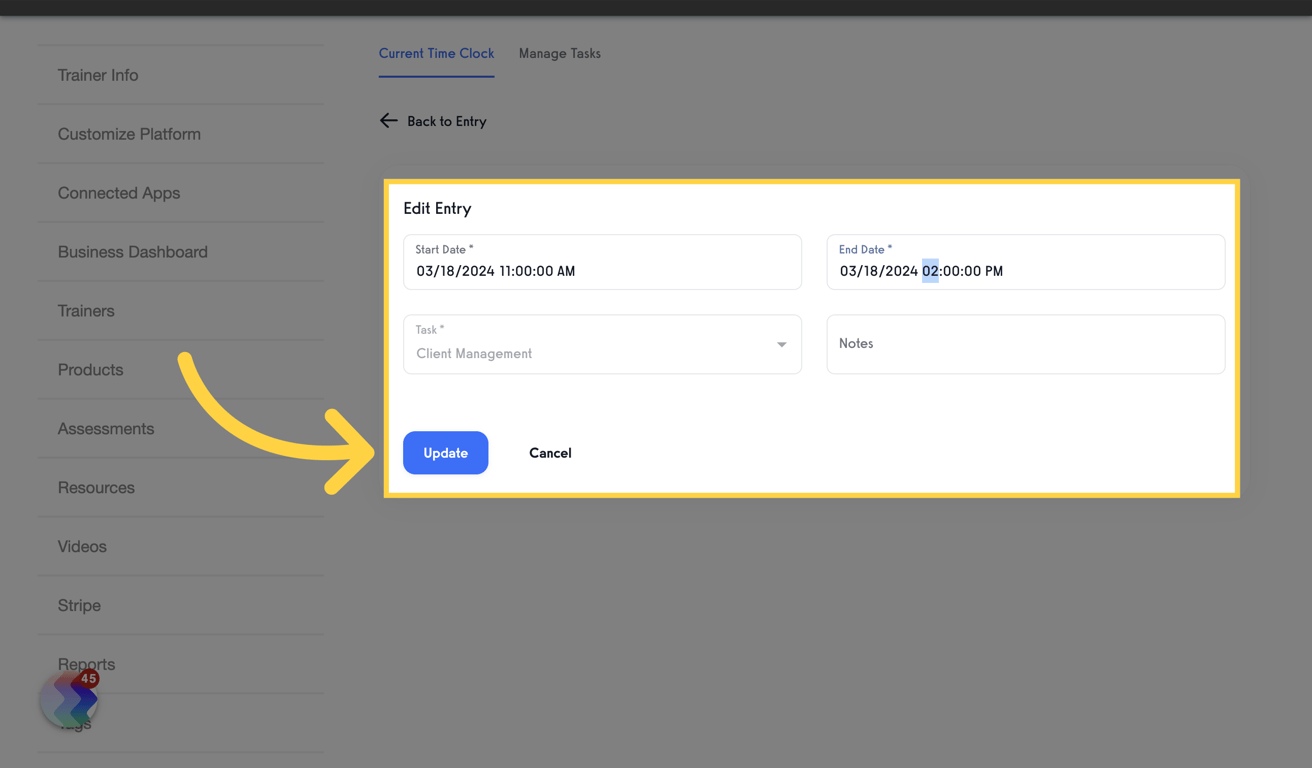
Task: Click the Edit Entry heading
Action: (x=437, y=209)
